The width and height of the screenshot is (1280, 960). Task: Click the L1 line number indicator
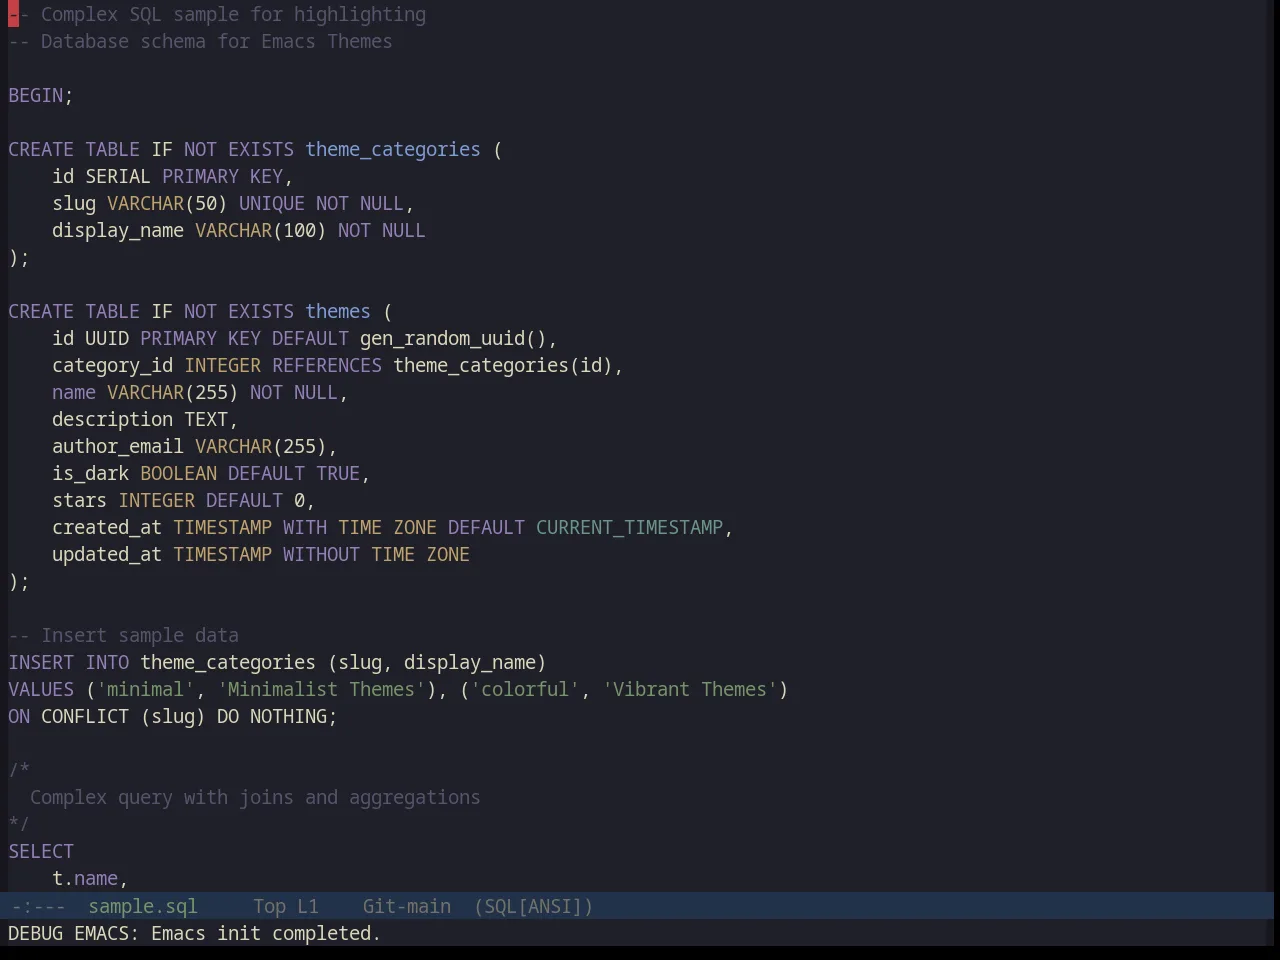pos(308,906)
